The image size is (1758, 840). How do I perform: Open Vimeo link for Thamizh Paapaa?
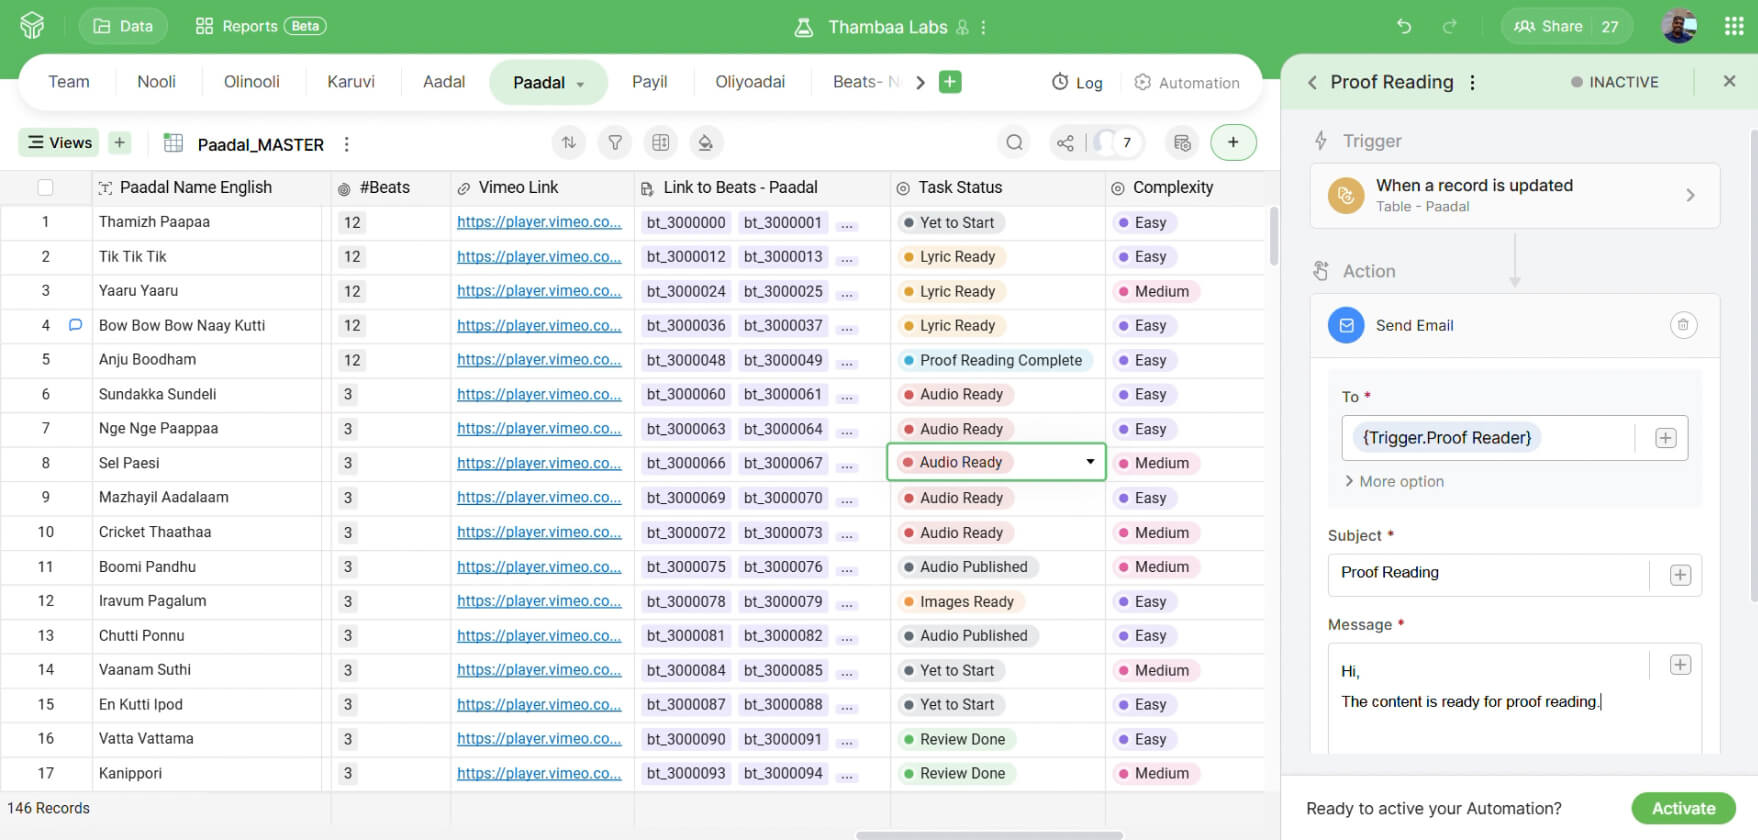pyautogui.click(x=539, y=222)
